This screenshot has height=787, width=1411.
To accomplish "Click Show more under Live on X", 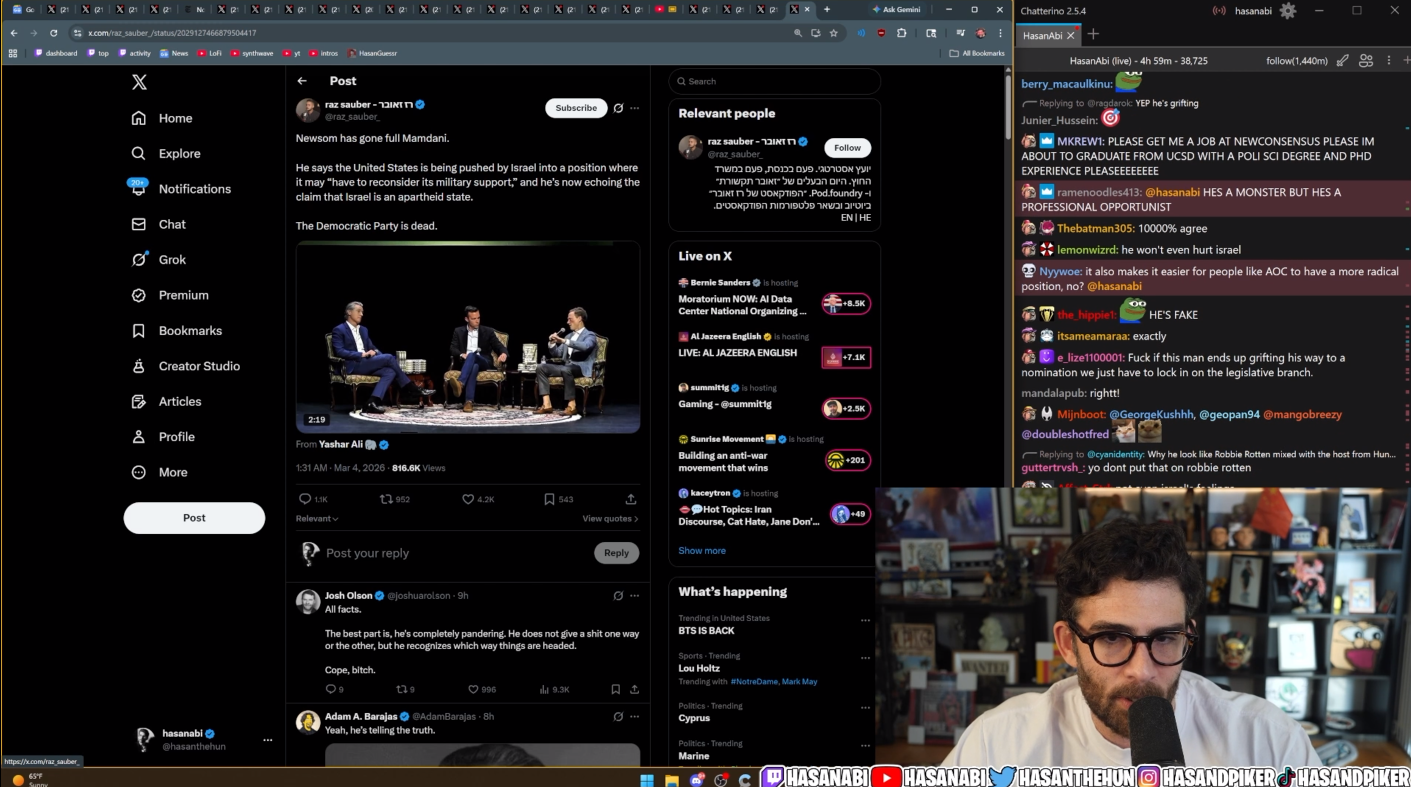I will pos(702,551).
